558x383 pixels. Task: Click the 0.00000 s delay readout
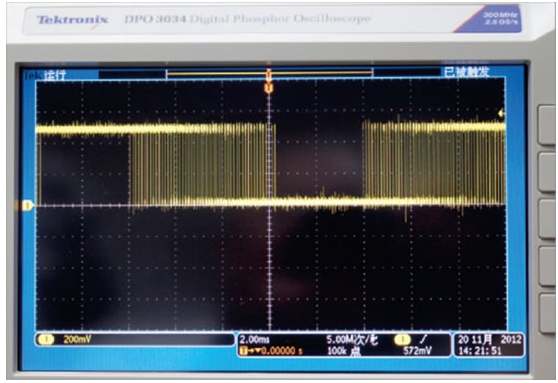[281, 351]
